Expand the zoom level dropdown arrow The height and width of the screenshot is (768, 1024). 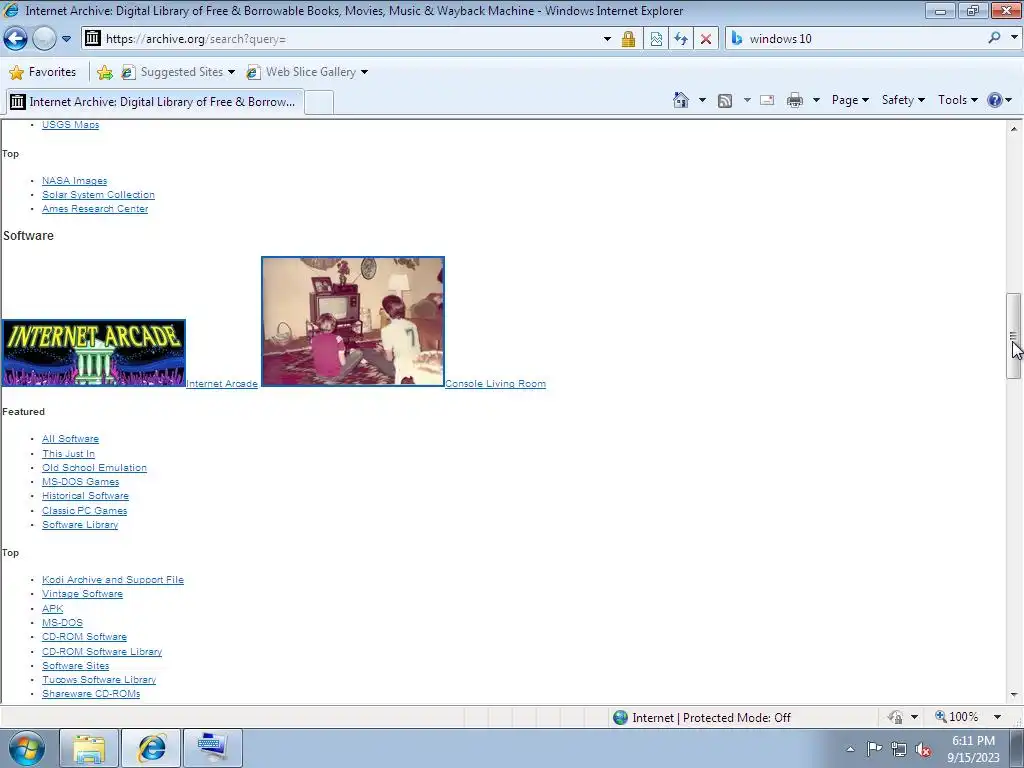pos(997,717)
